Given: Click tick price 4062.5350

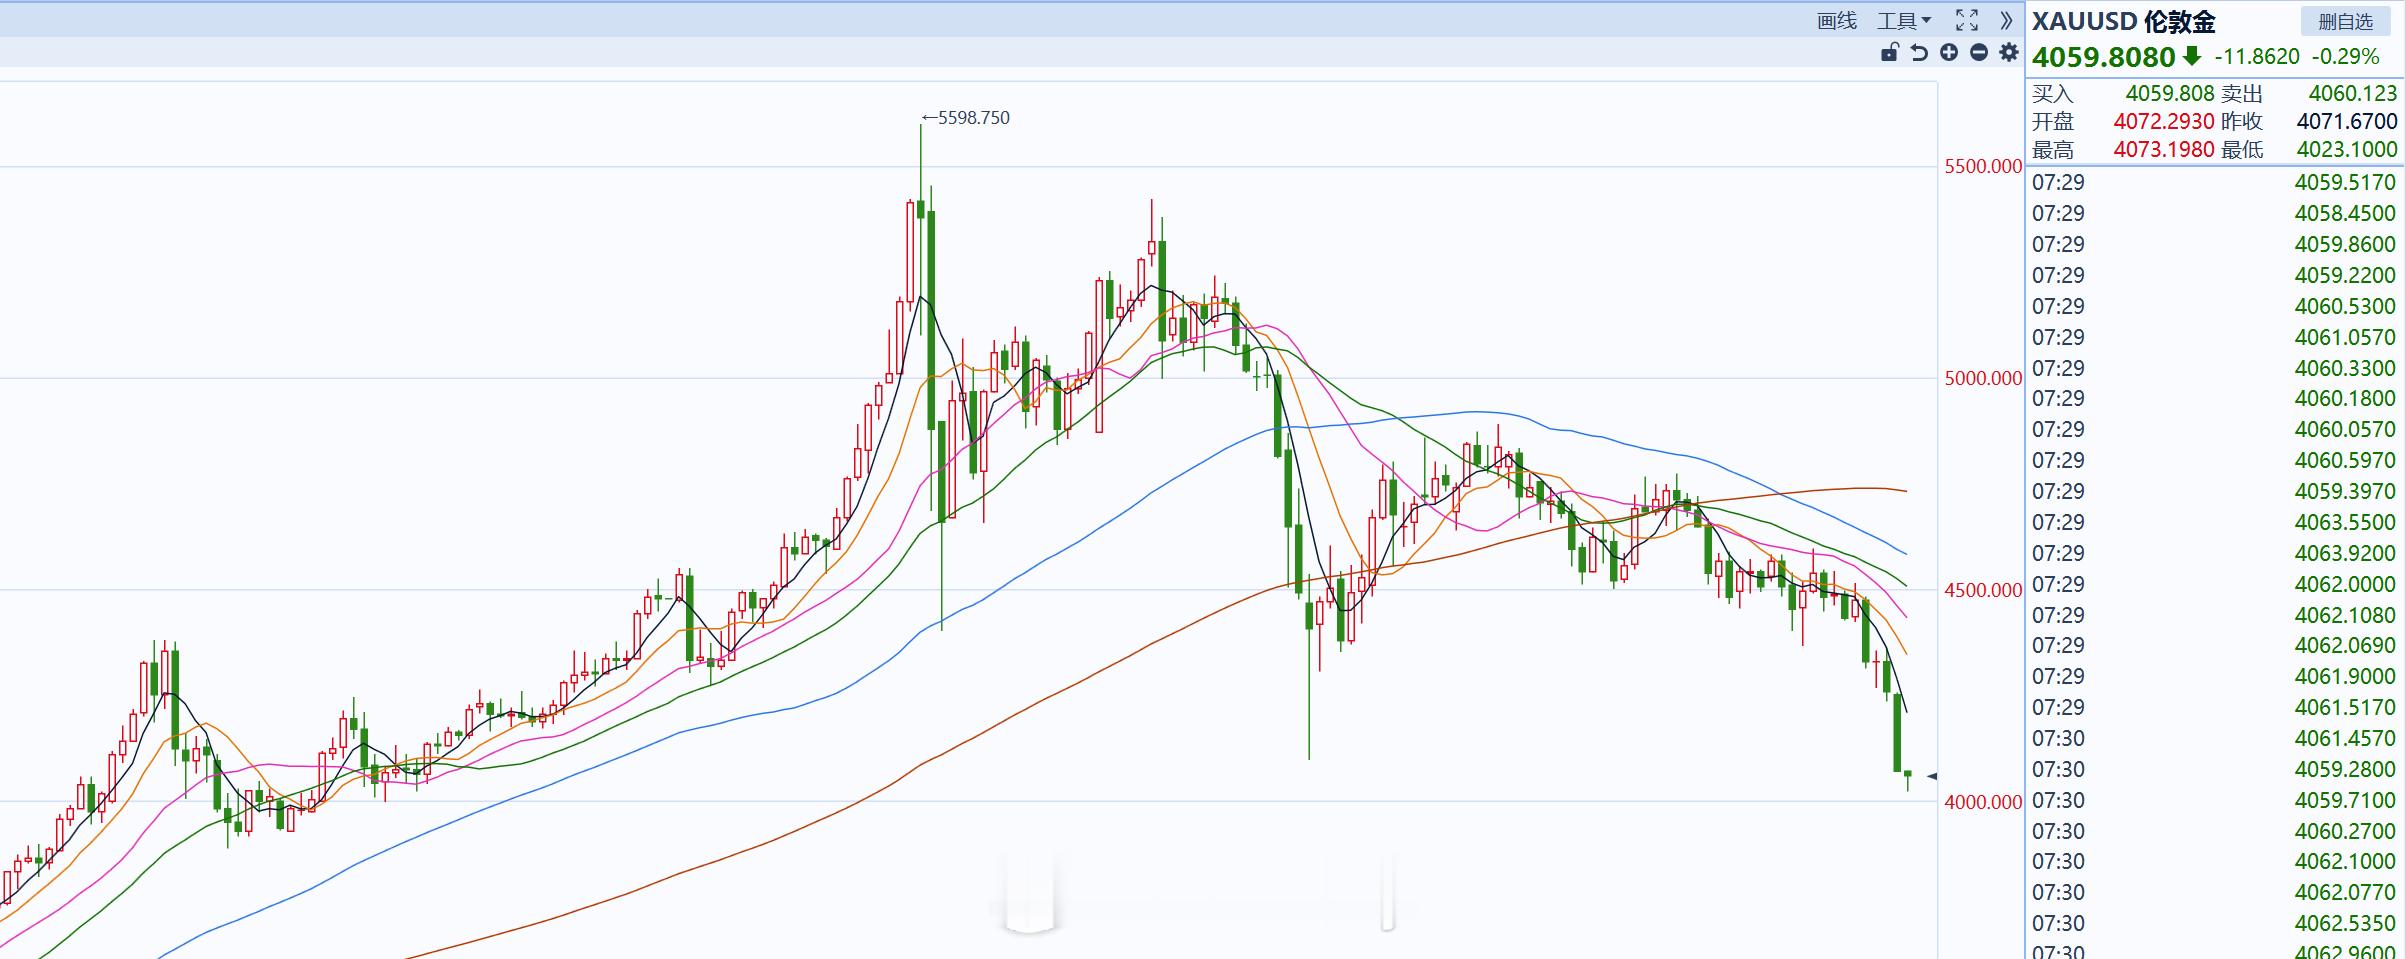Looking at the screenshot, I should point(2345,924).
